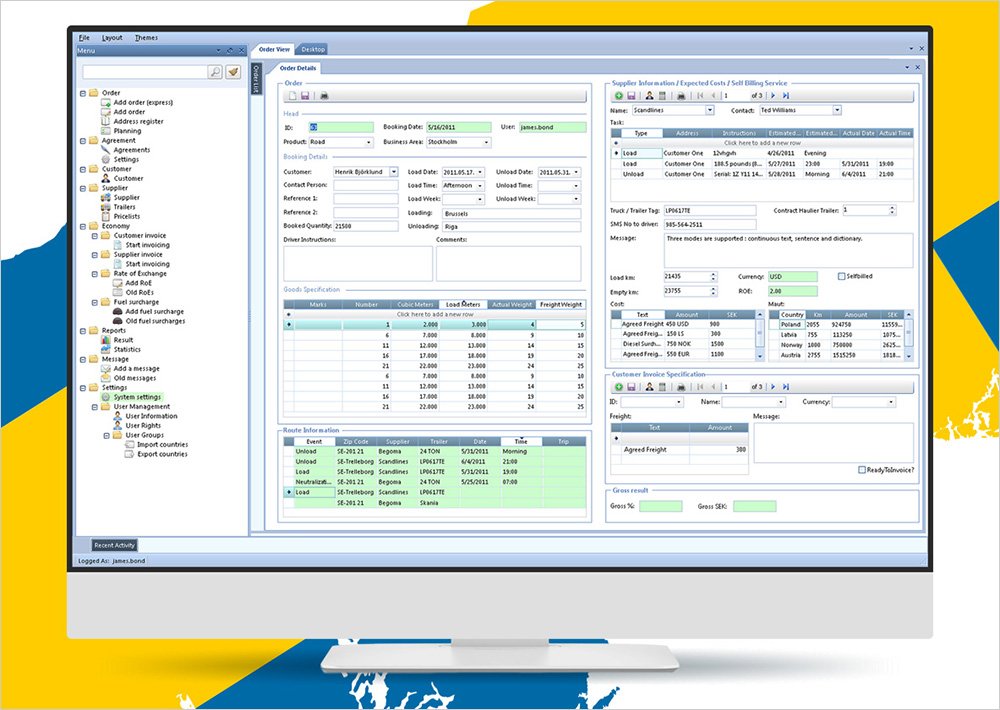Increment the Load km spinner value

click(713, 273)
